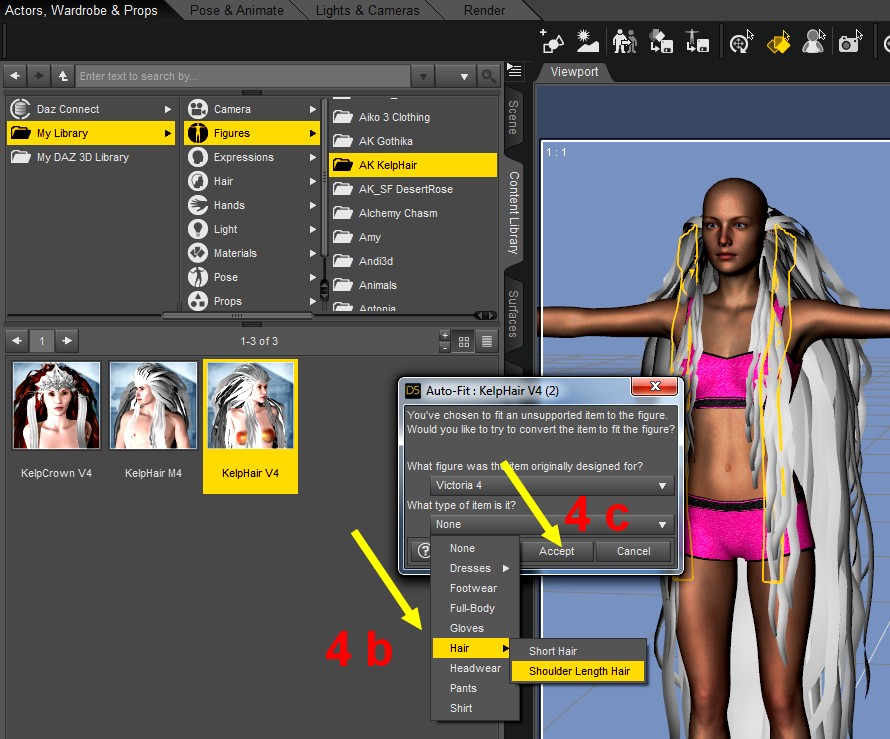Select the yellow Surface Selection tool icon

778,41
